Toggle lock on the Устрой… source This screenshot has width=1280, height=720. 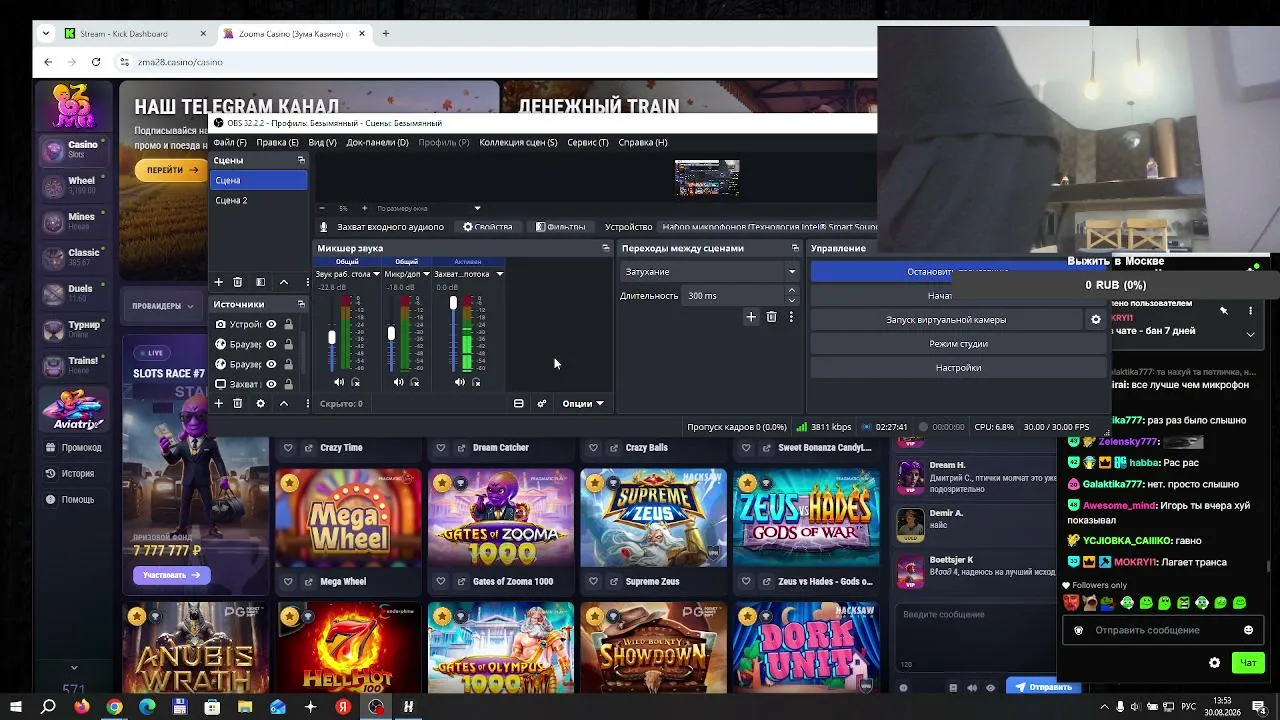coord(288,324)
